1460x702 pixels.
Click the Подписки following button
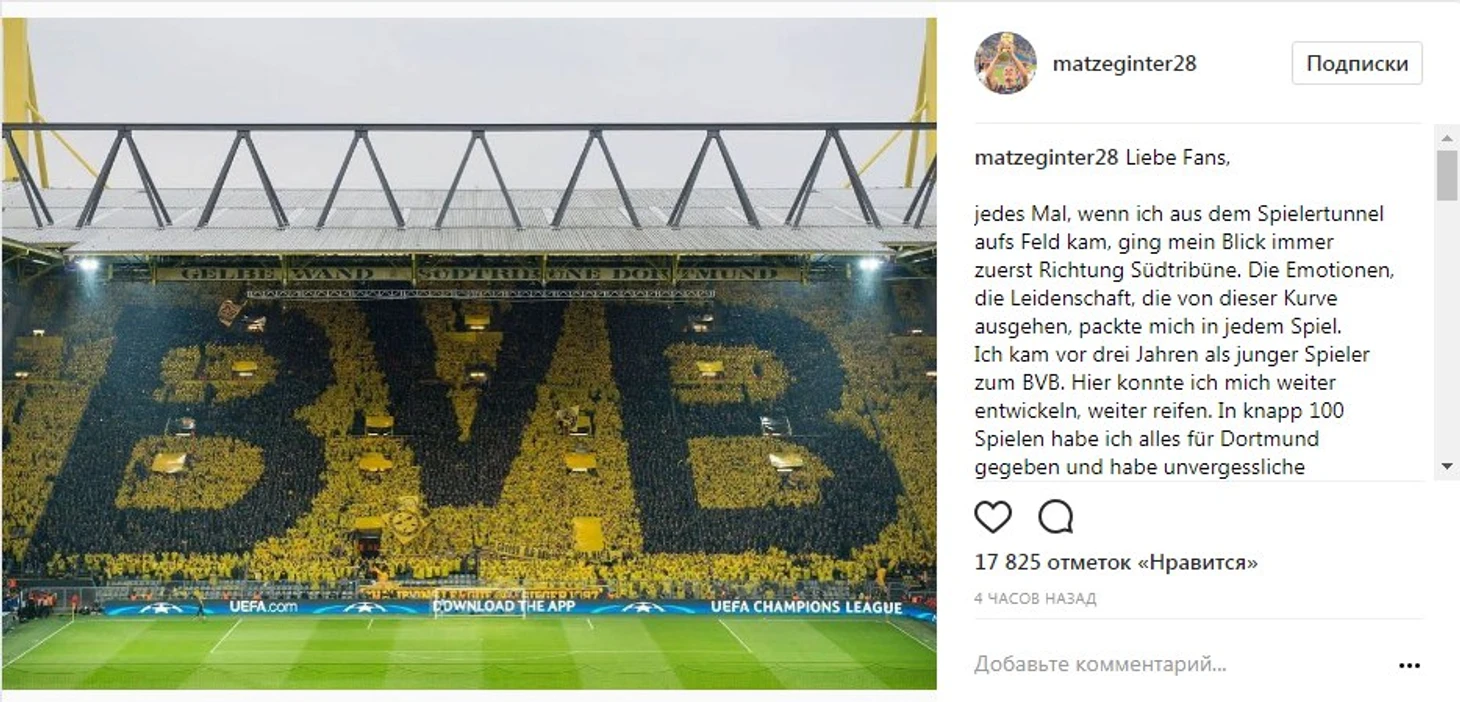click(1356, 63)
